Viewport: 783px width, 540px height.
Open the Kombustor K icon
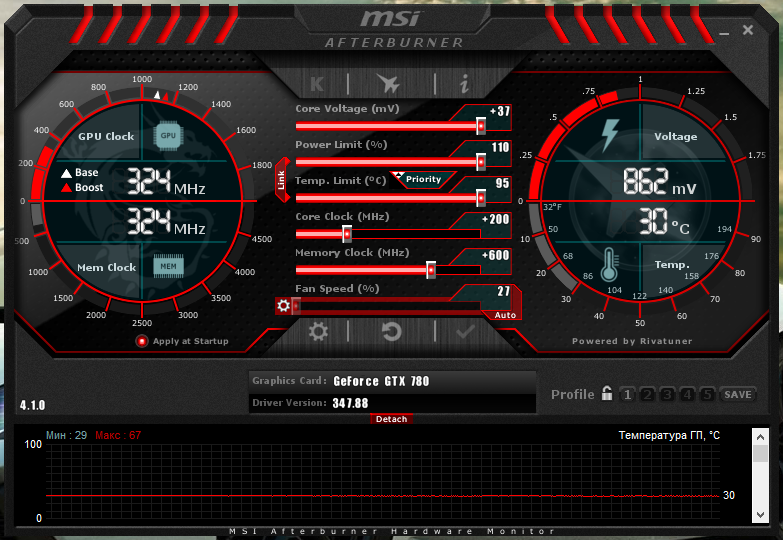317,84
